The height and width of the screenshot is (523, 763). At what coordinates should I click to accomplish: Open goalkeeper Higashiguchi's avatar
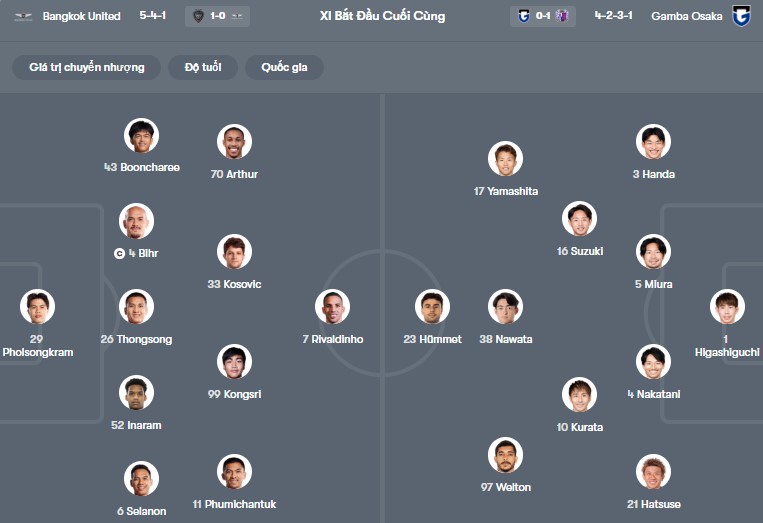tap(727, 307)
